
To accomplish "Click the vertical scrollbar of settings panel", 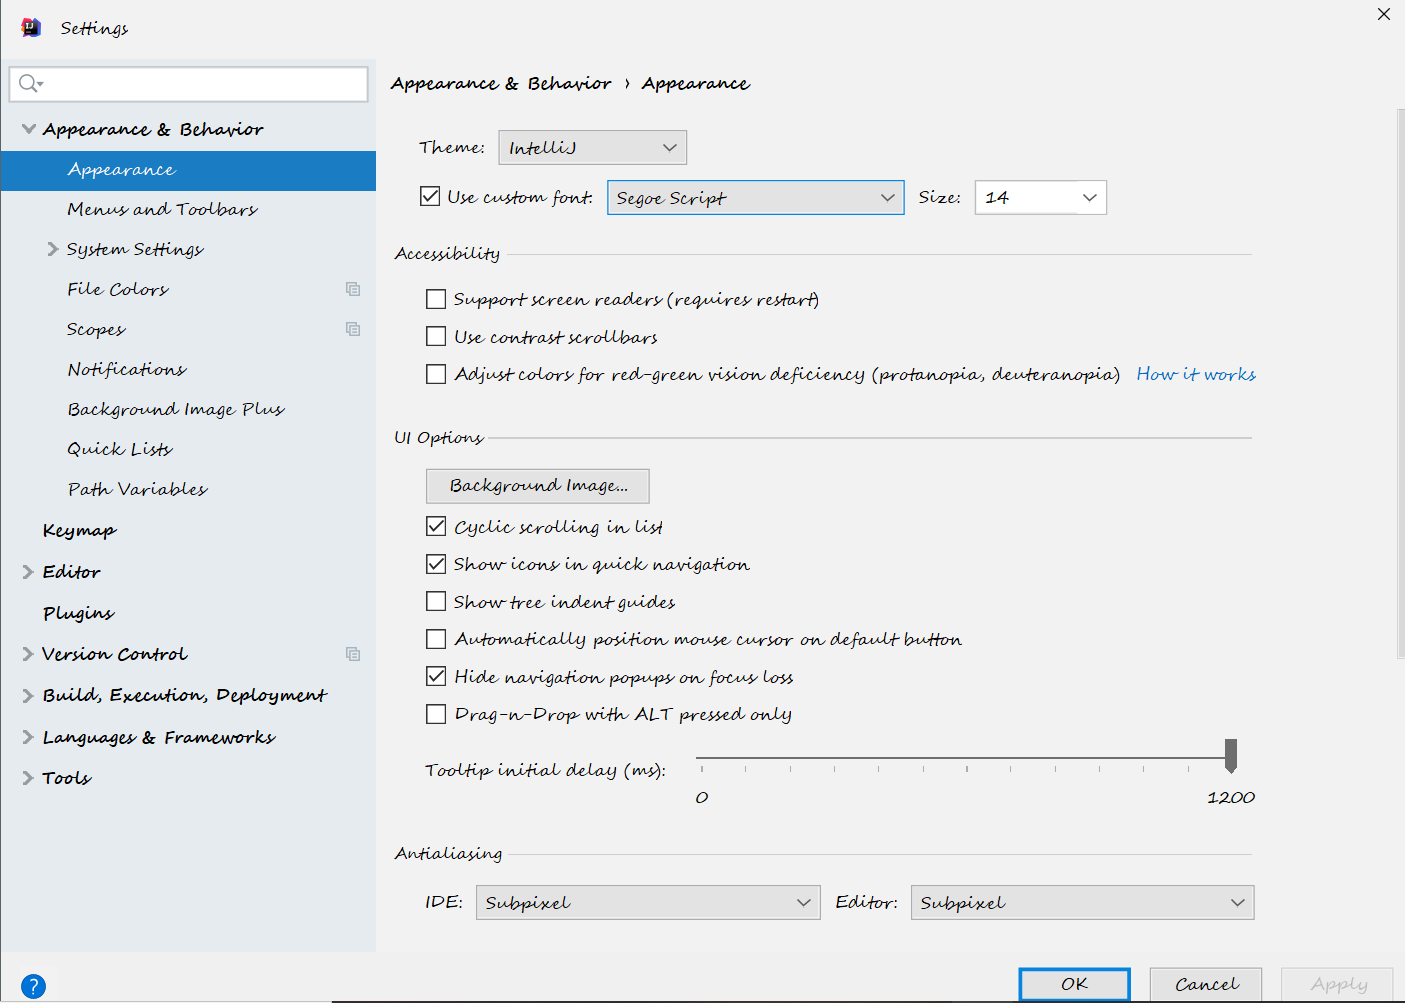I will coord(1400,385).
